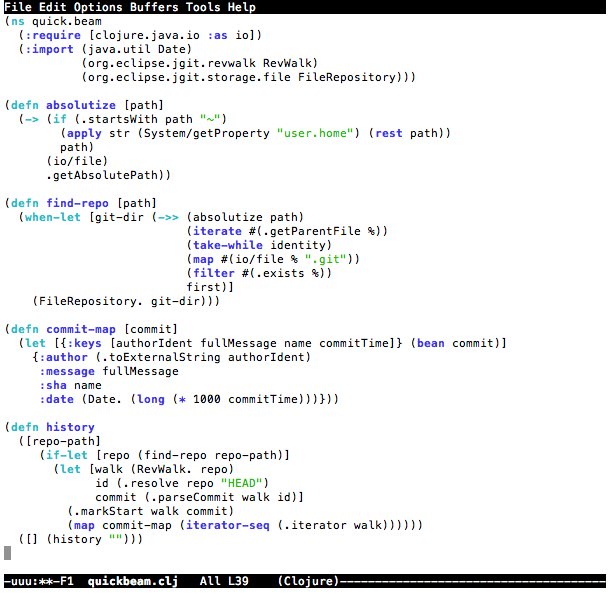Click the absolutize function name definition
The image size is (609, 603).
coord(80,105)
